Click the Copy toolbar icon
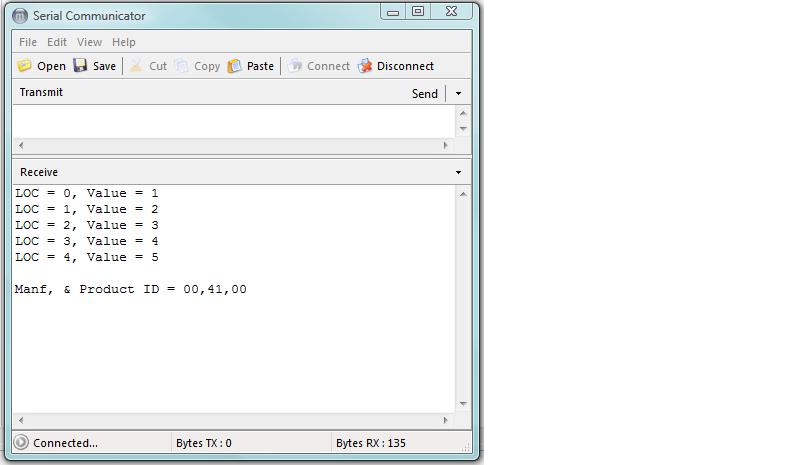The height and width of the screenshot is (465, 785). (182, 66)
